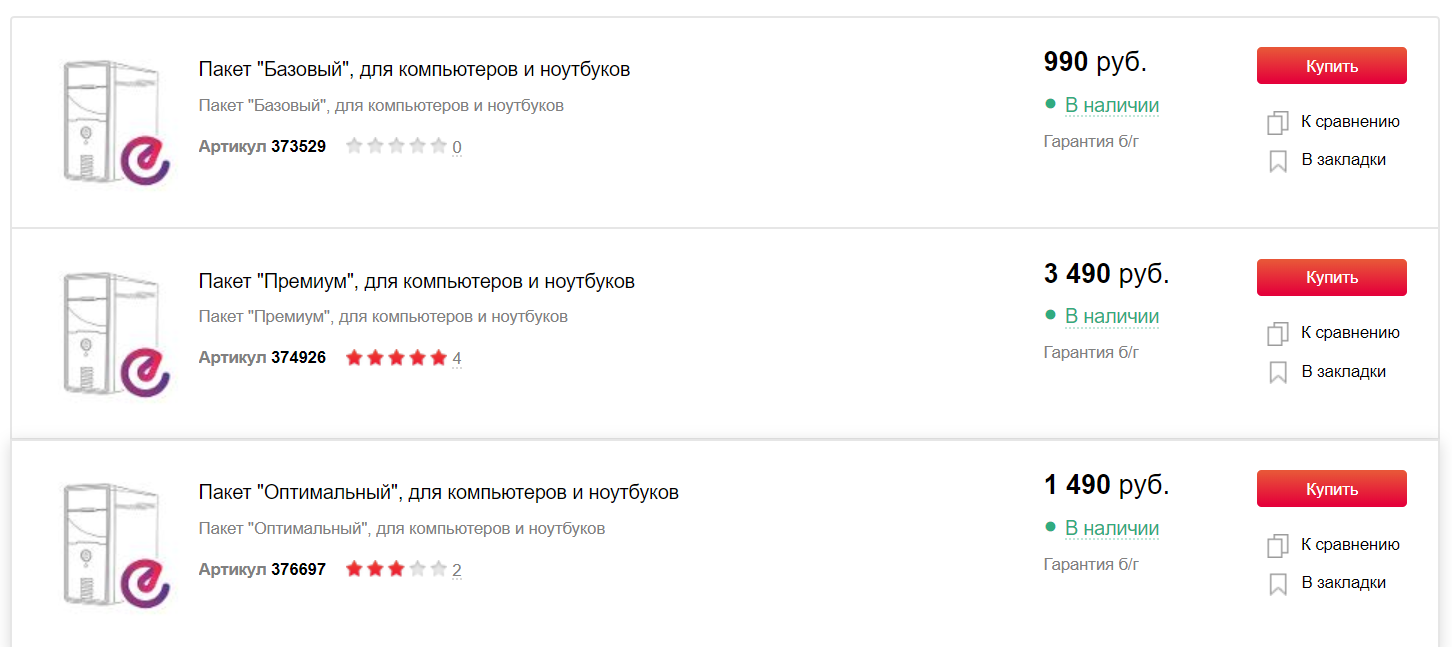Click the empty star rating of Базовый
This screenshot has height=647, width=1452.
[x=396, y=146]
